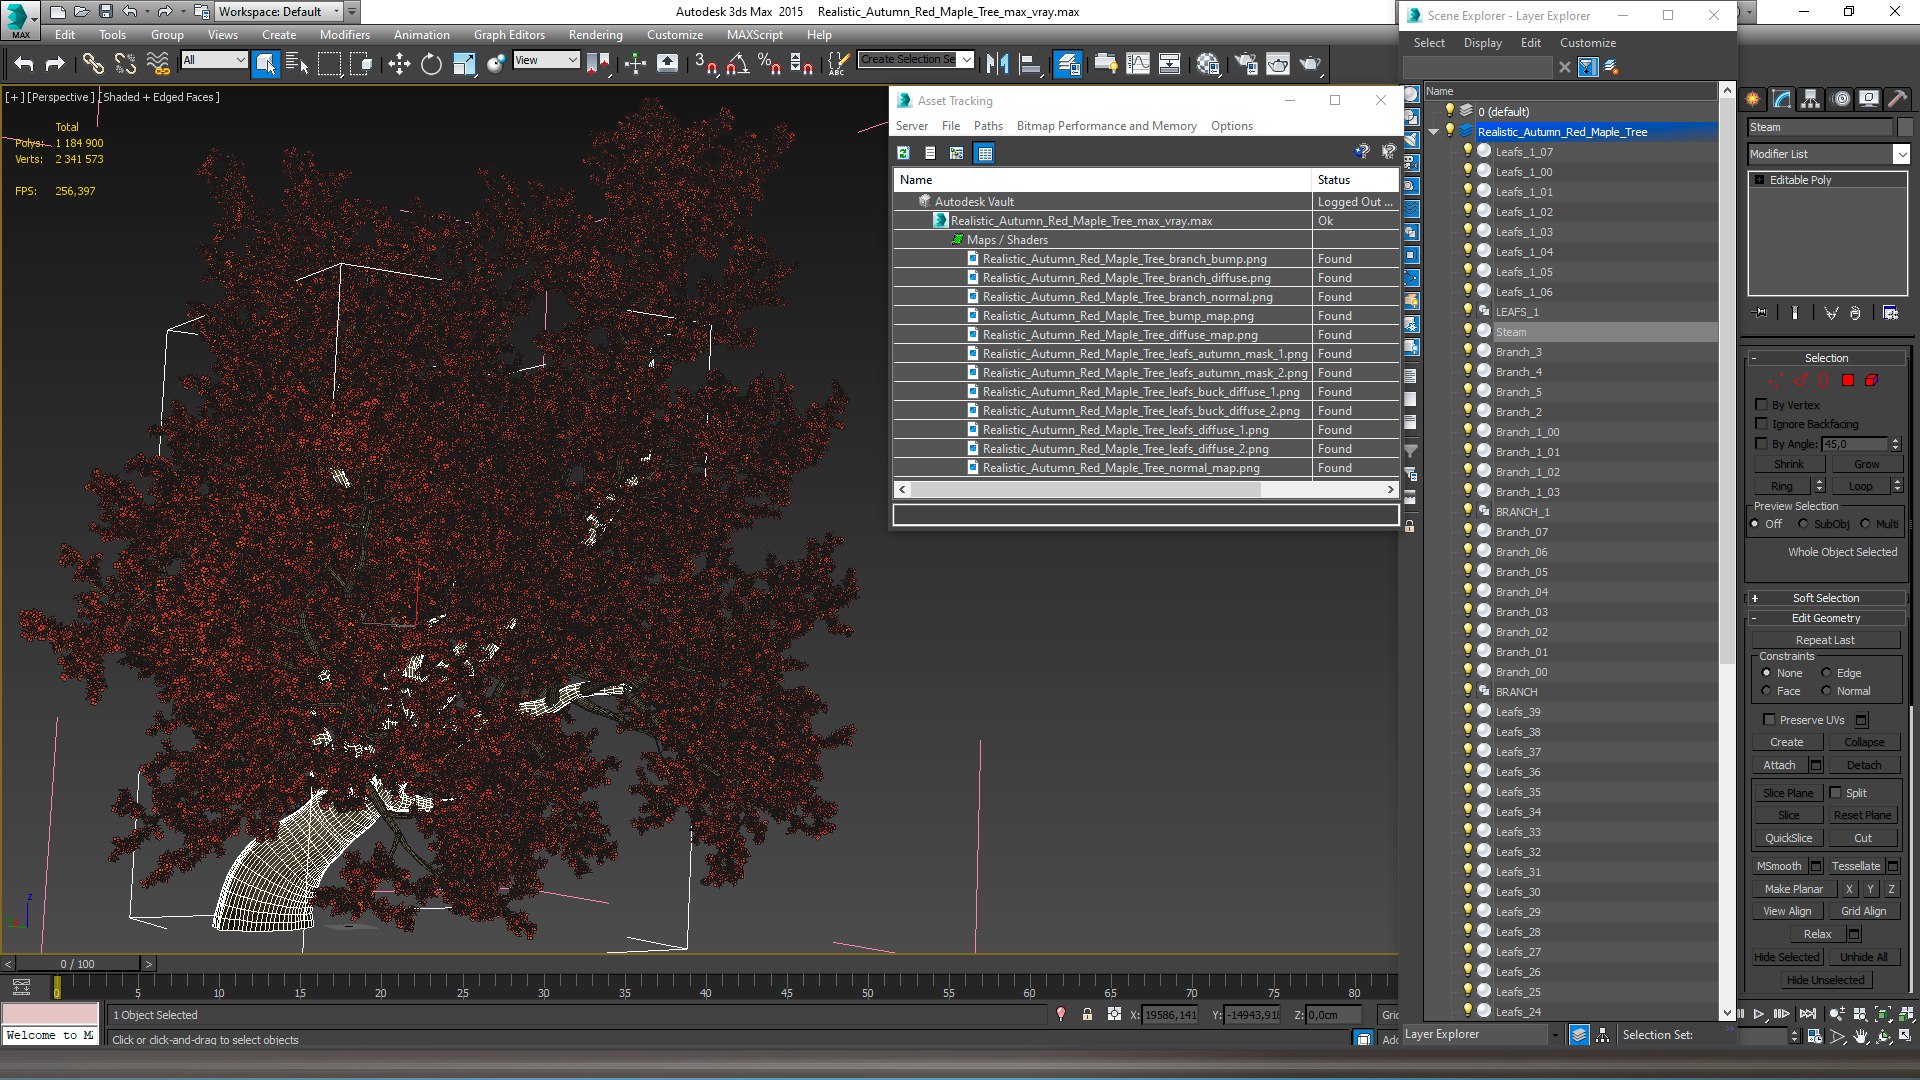Image resolution: width=1920 pixels, height=1080 pixels.
Task: Click the Hide Unselected button
Action: pyautogui.click(x=1825, y=980)
